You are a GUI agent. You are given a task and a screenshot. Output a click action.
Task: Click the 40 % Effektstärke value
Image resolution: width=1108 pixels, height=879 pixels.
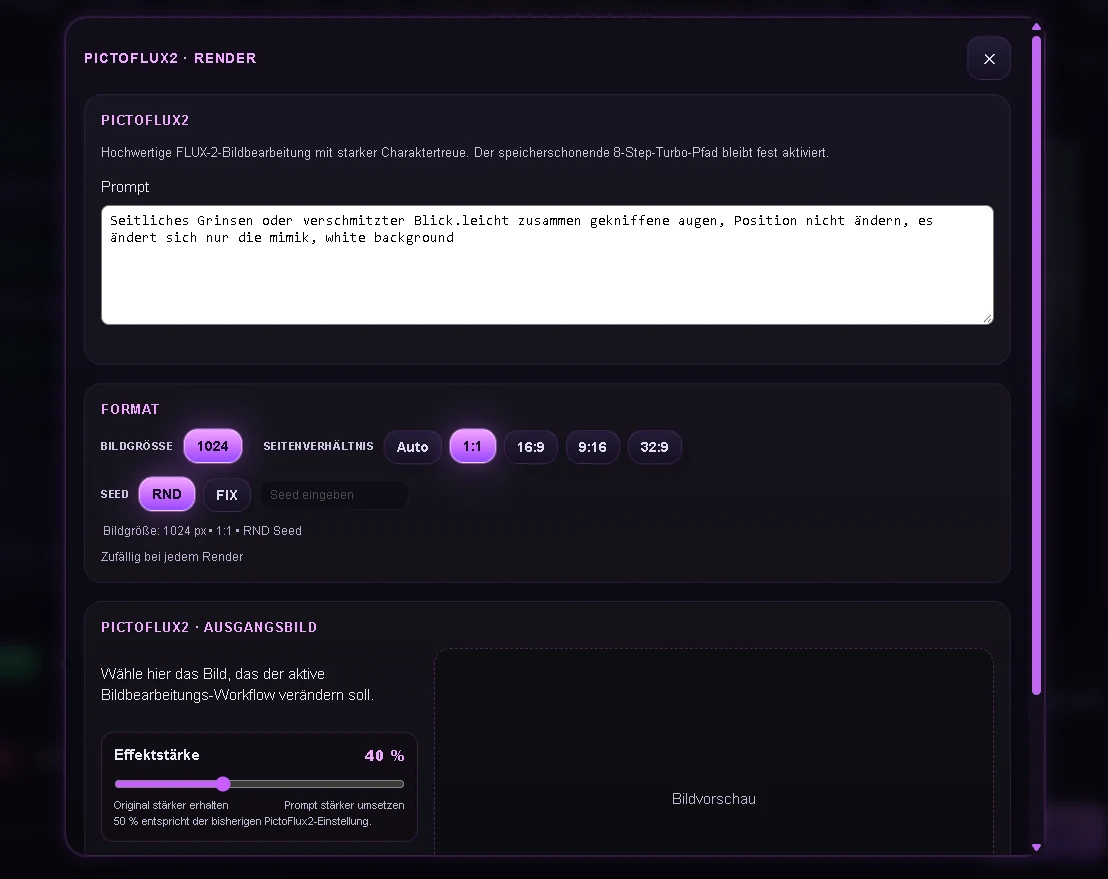tap(384, 756)
